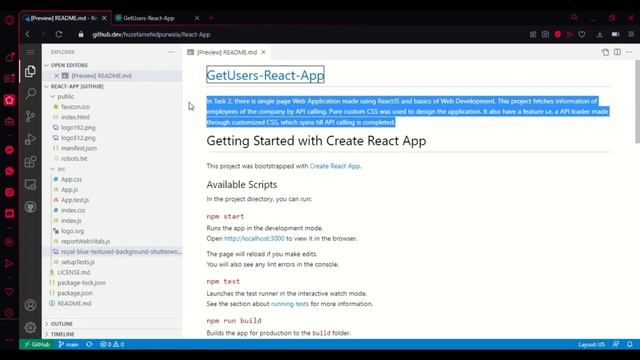Close the [Preview] README.md editor tab
Viewport: 640px width, 360px height.
tap(264, 52)
